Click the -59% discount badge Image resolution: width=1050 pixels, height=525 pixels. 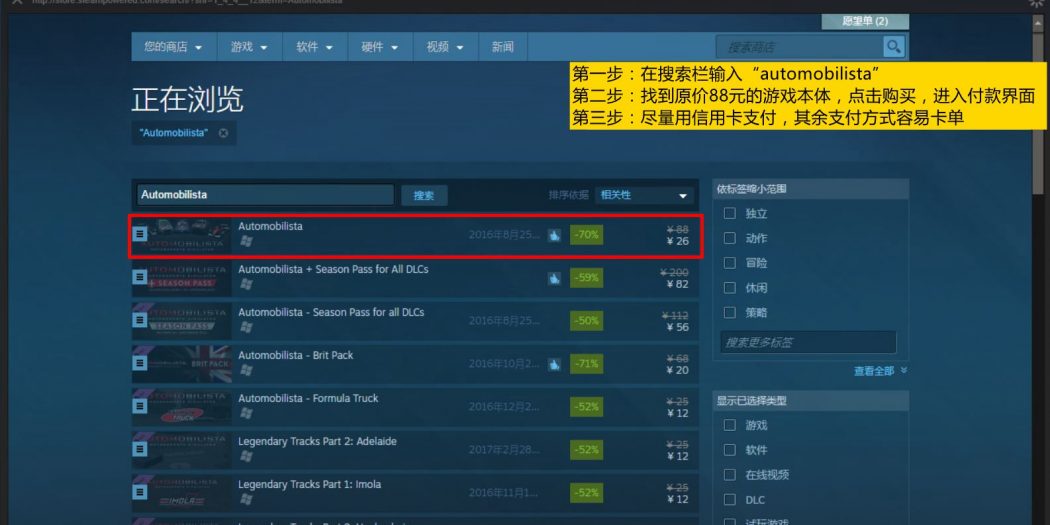587,278
